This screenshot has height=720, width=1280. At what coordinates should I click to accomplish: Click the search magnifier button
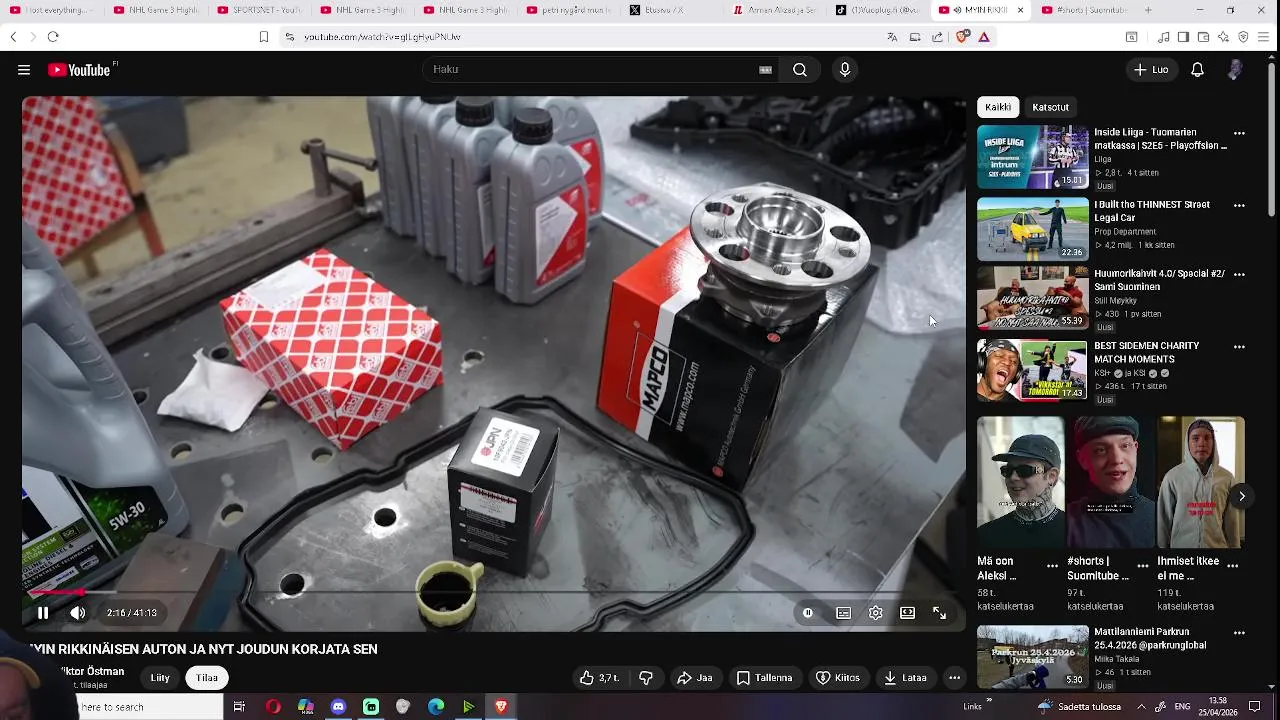[800, 70]
